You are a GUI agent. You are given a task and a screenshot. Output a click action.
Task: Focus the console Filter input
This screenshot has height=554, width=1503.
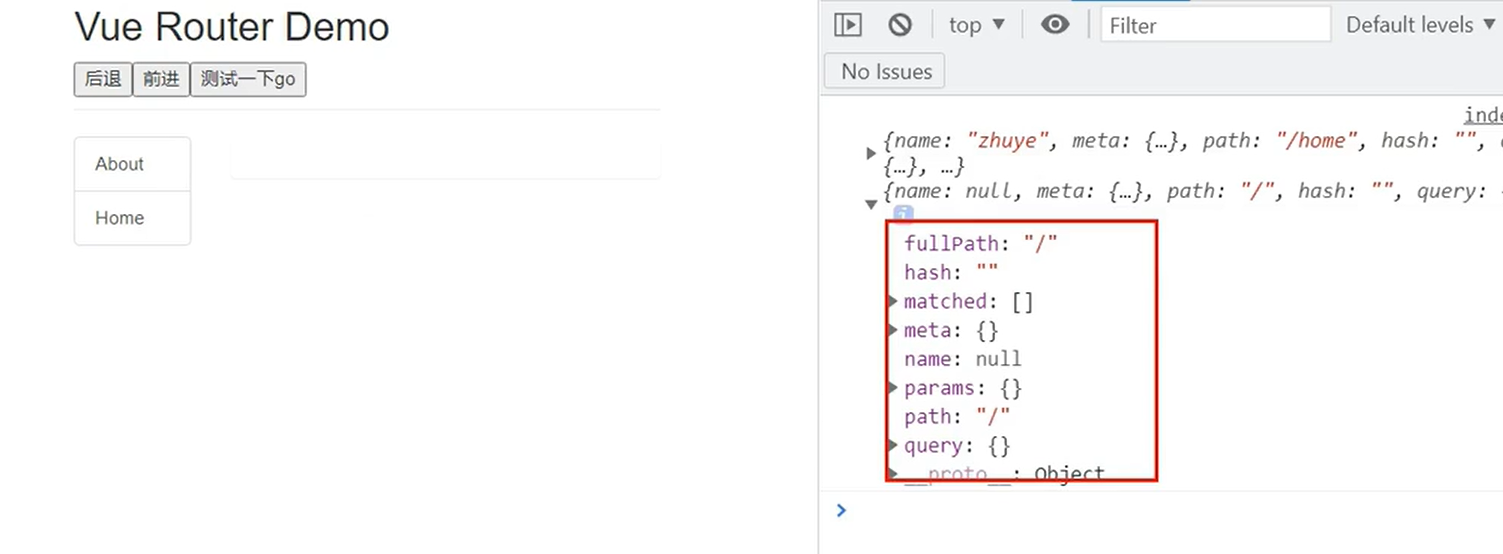(1216, 25)
